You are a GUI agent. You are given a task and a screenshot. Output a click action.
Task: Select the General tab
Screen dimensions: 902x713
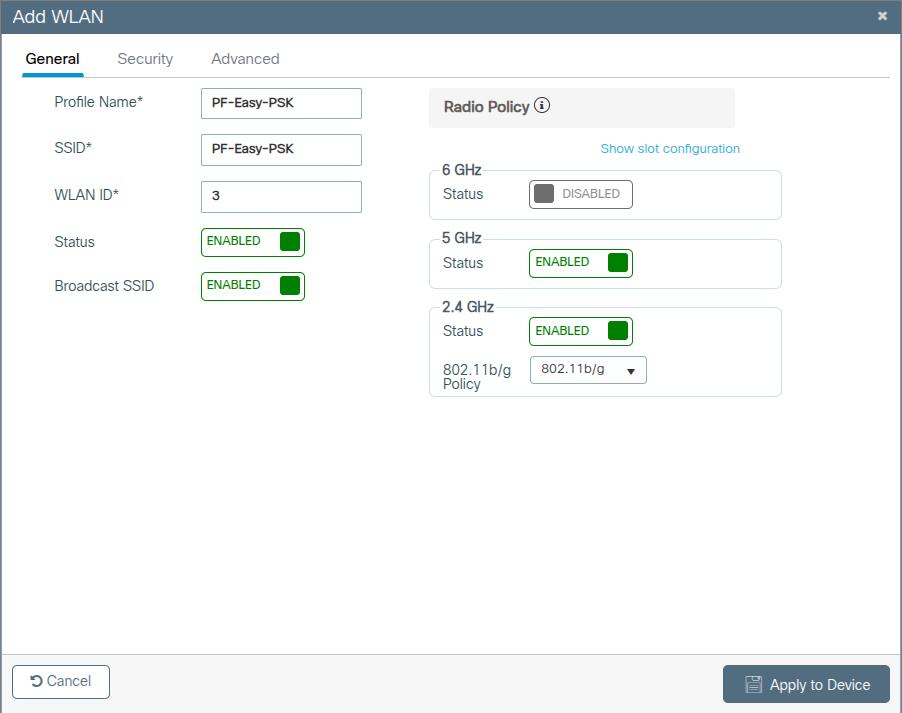pyautogui.click(x=52, y=59)
